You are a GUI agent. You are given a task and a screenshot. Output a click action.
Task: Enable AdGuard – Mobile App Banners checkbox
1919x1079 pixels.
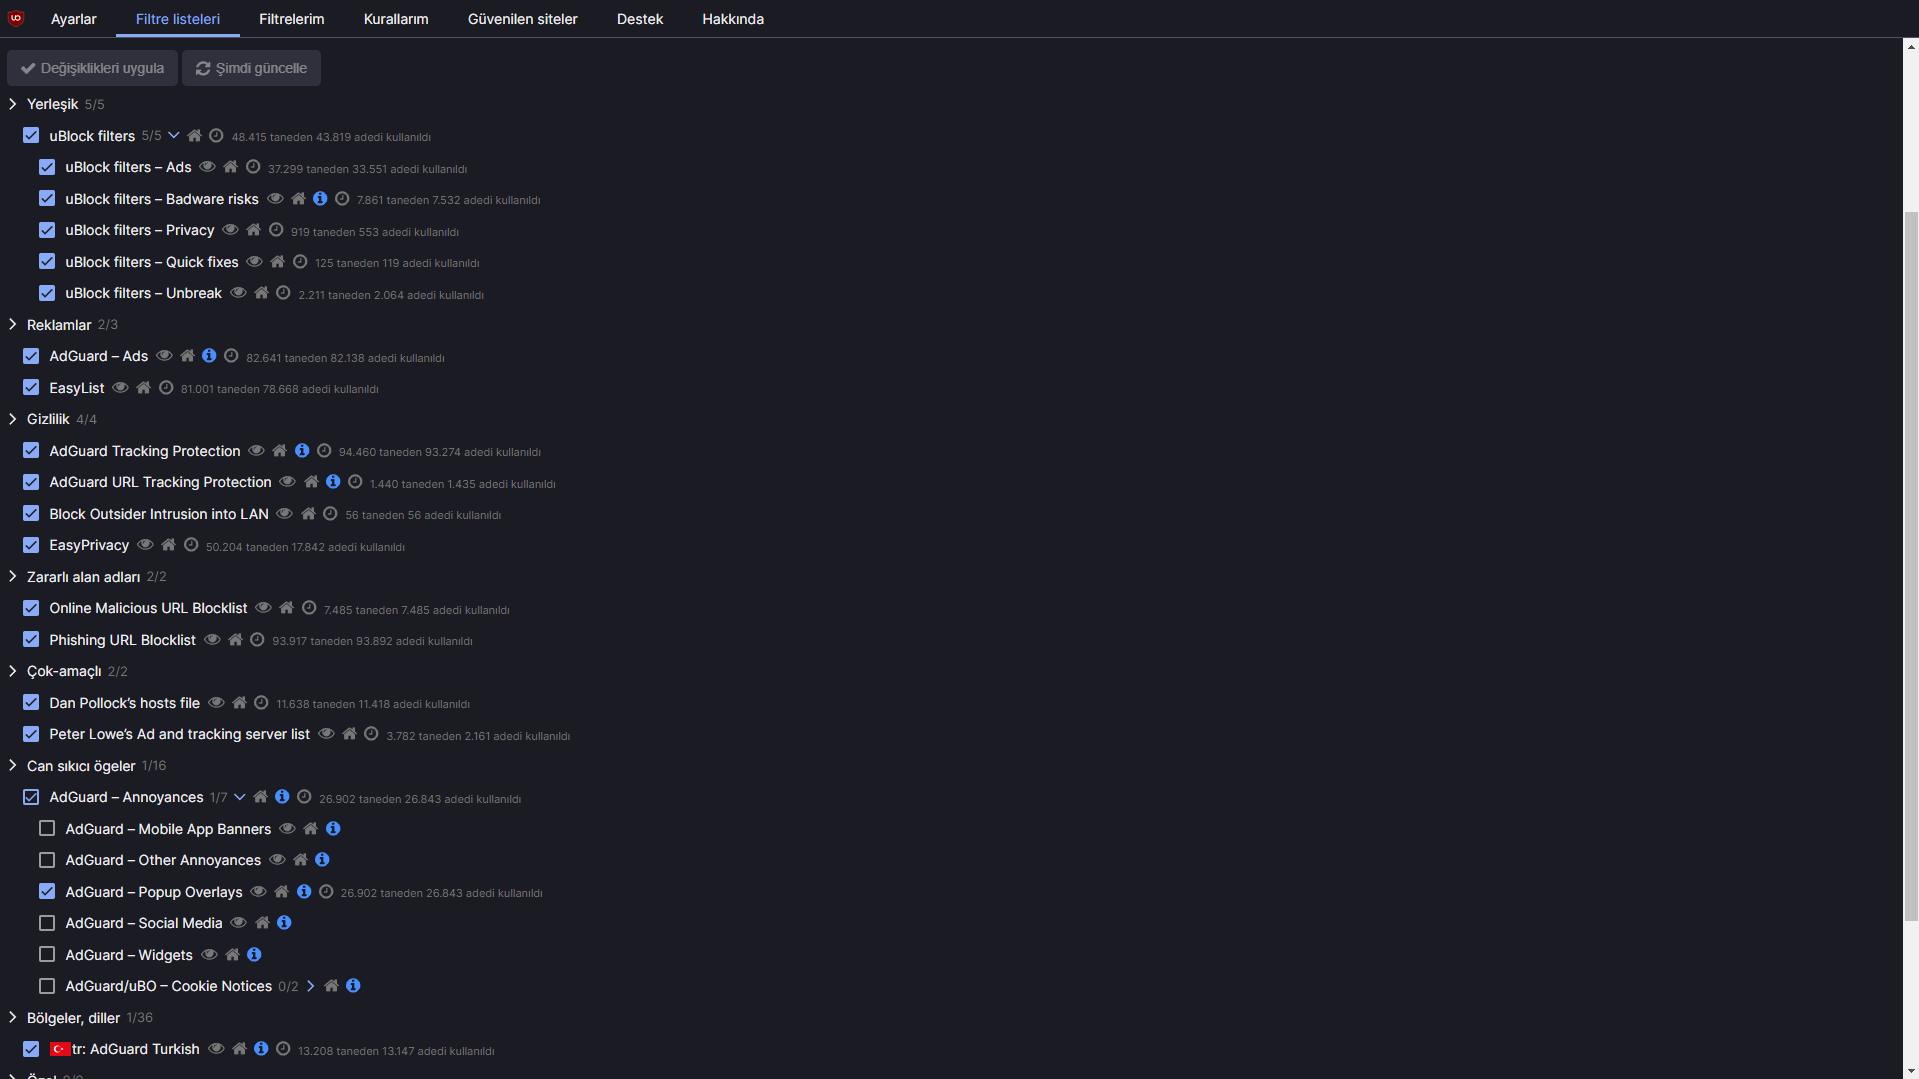pyautogui.click(x=47, y=828)
